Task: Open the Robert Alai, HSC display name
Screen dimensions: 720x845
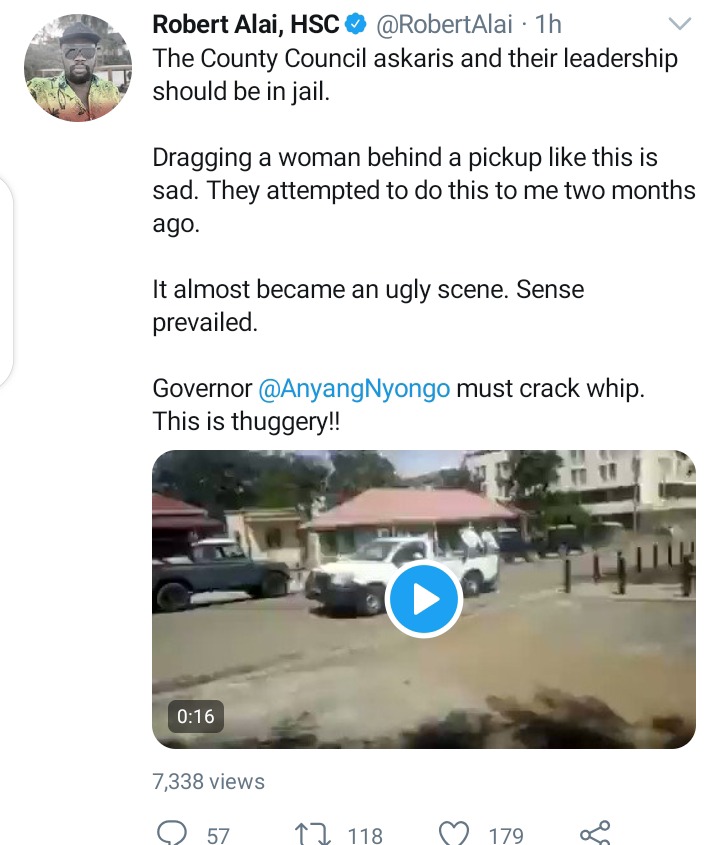Action: (x=246, y=24)
